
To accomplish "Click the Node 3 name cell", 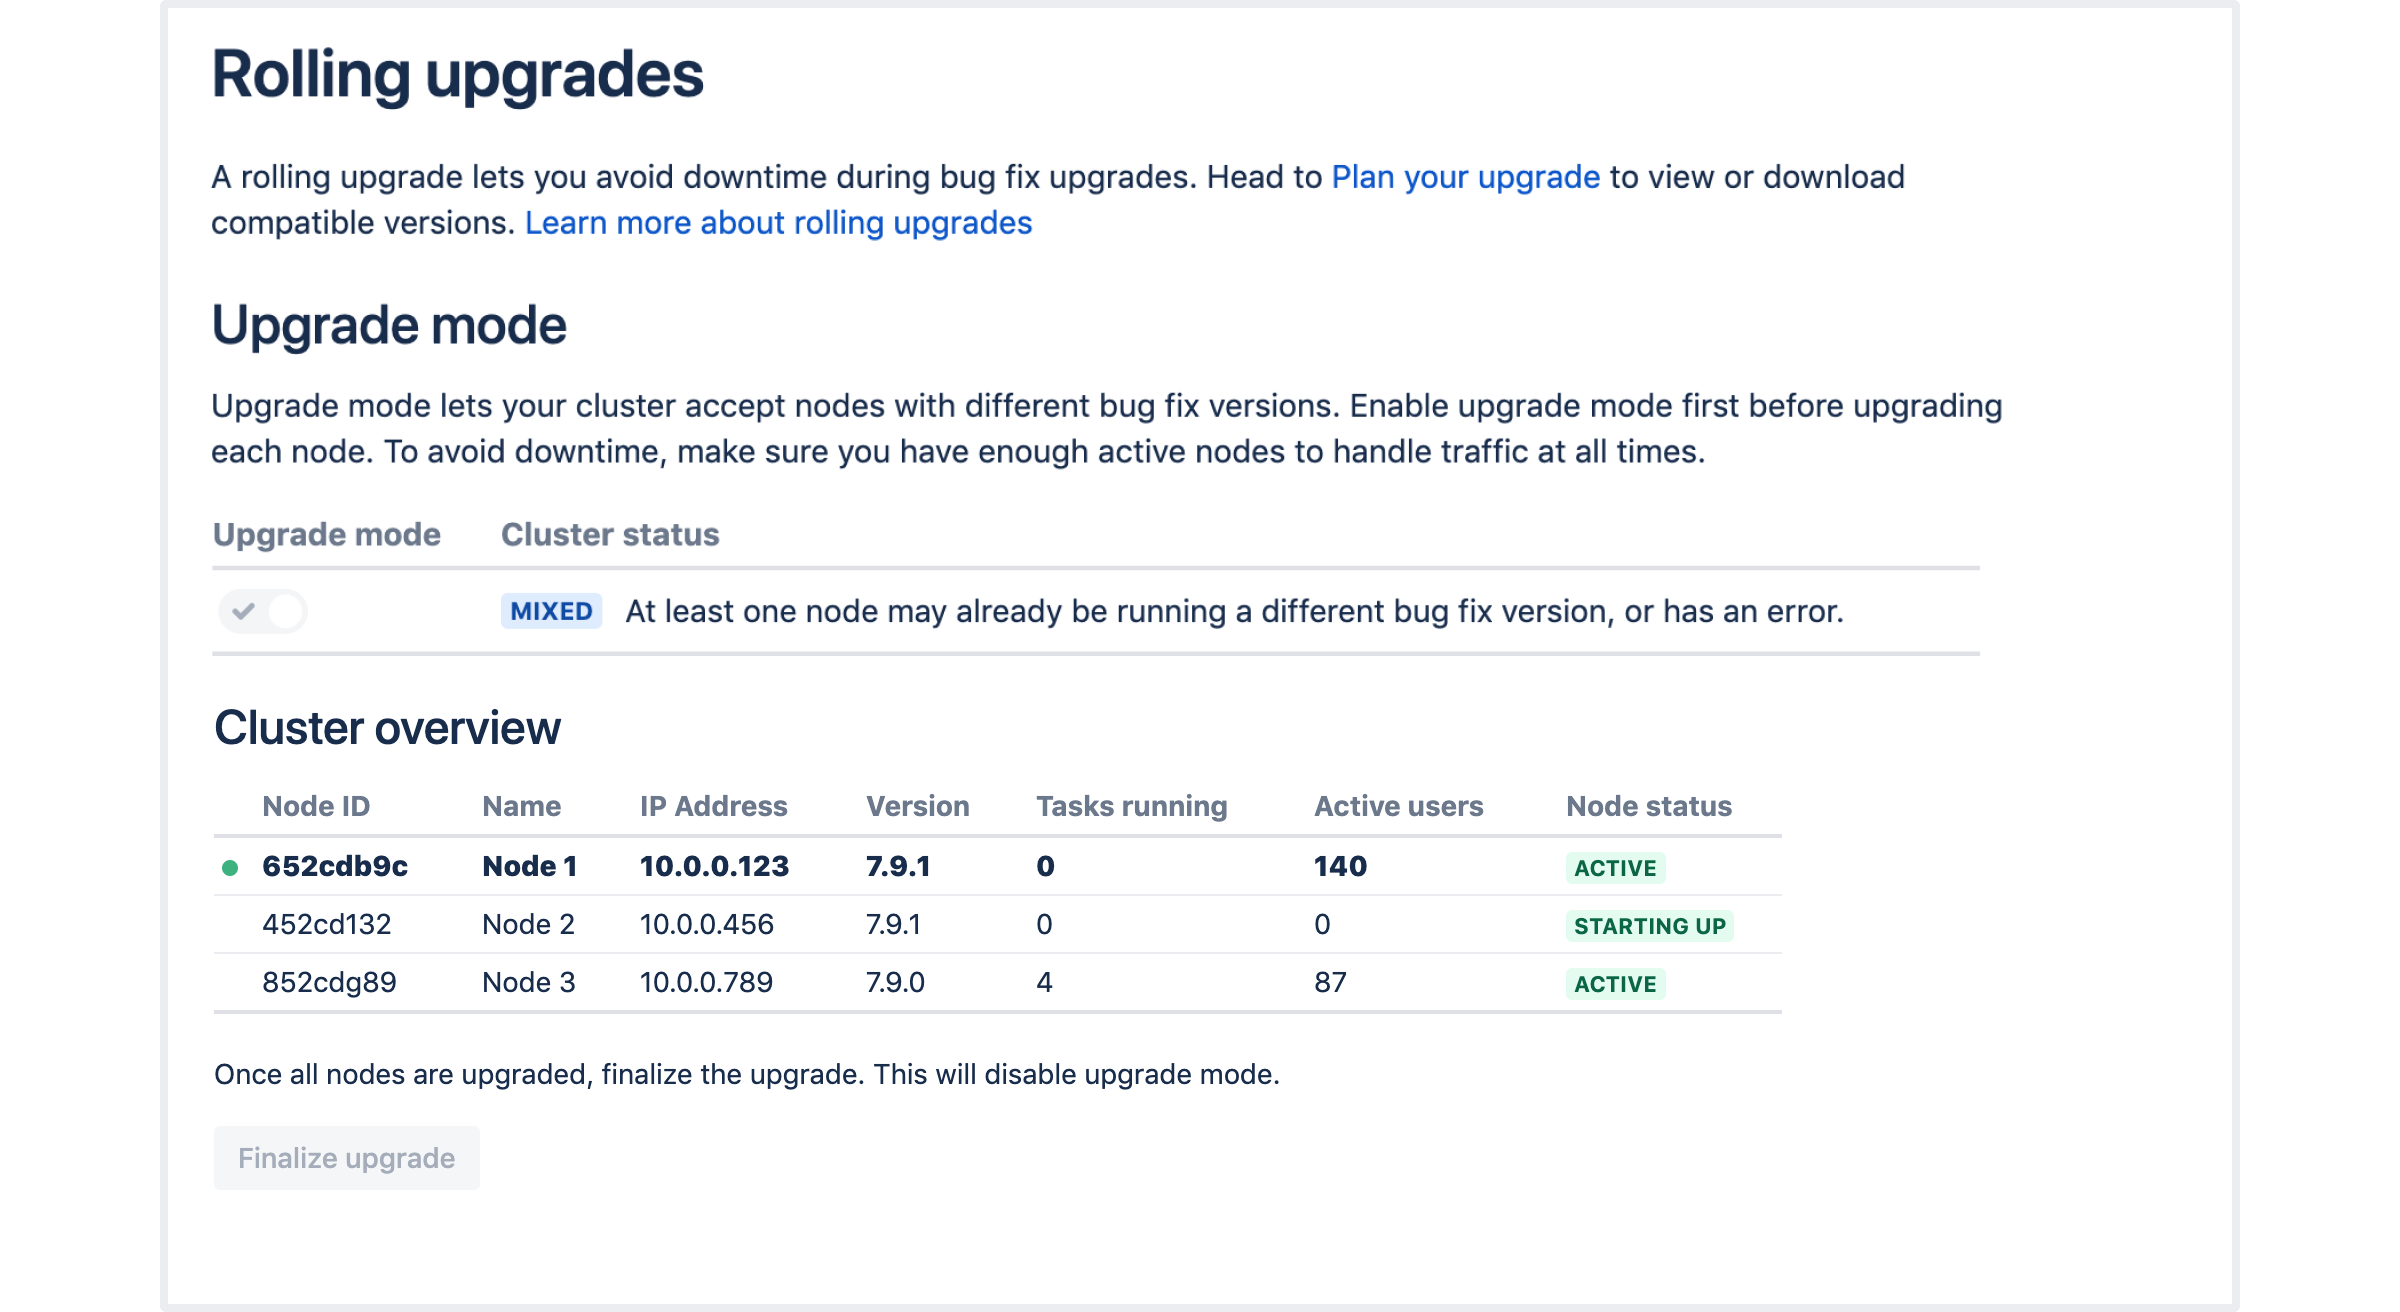I will (x=528, y=983).
